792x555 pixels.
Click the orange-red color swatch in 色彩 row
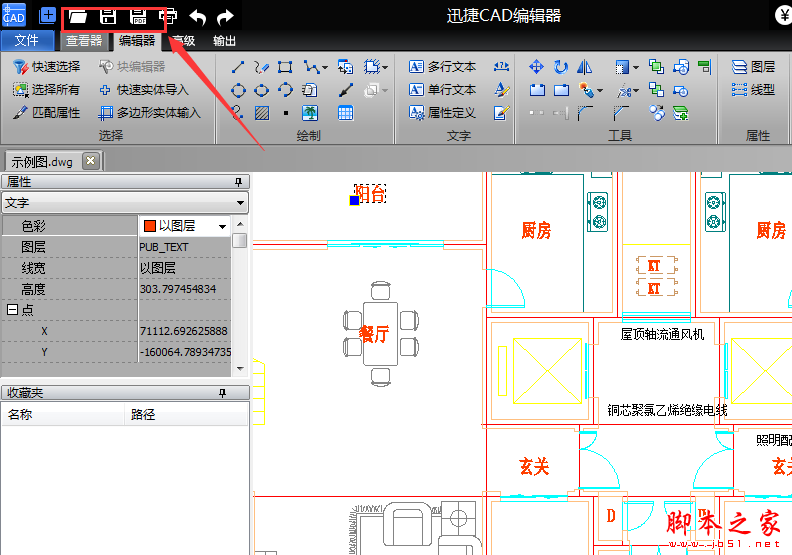150,226
